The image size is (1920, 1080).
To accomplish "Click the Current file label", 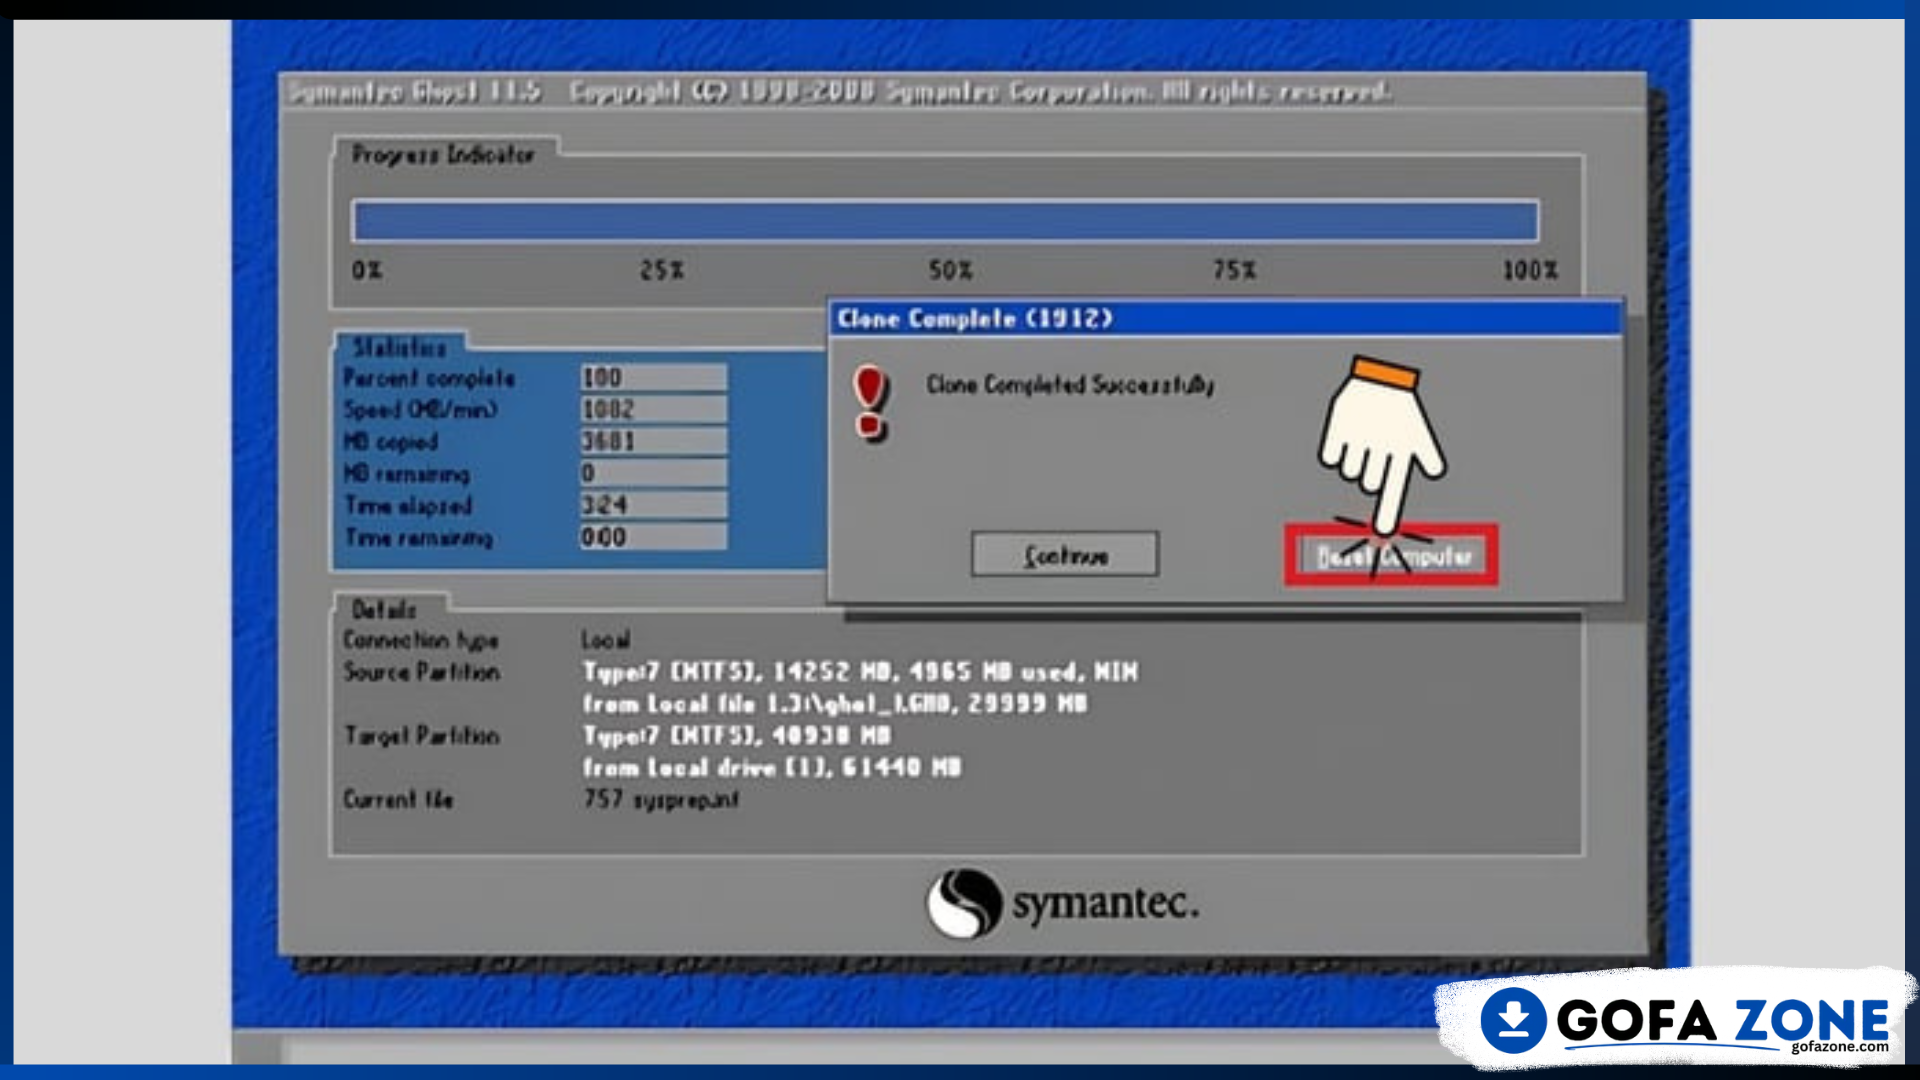I will tap(398, 800).
